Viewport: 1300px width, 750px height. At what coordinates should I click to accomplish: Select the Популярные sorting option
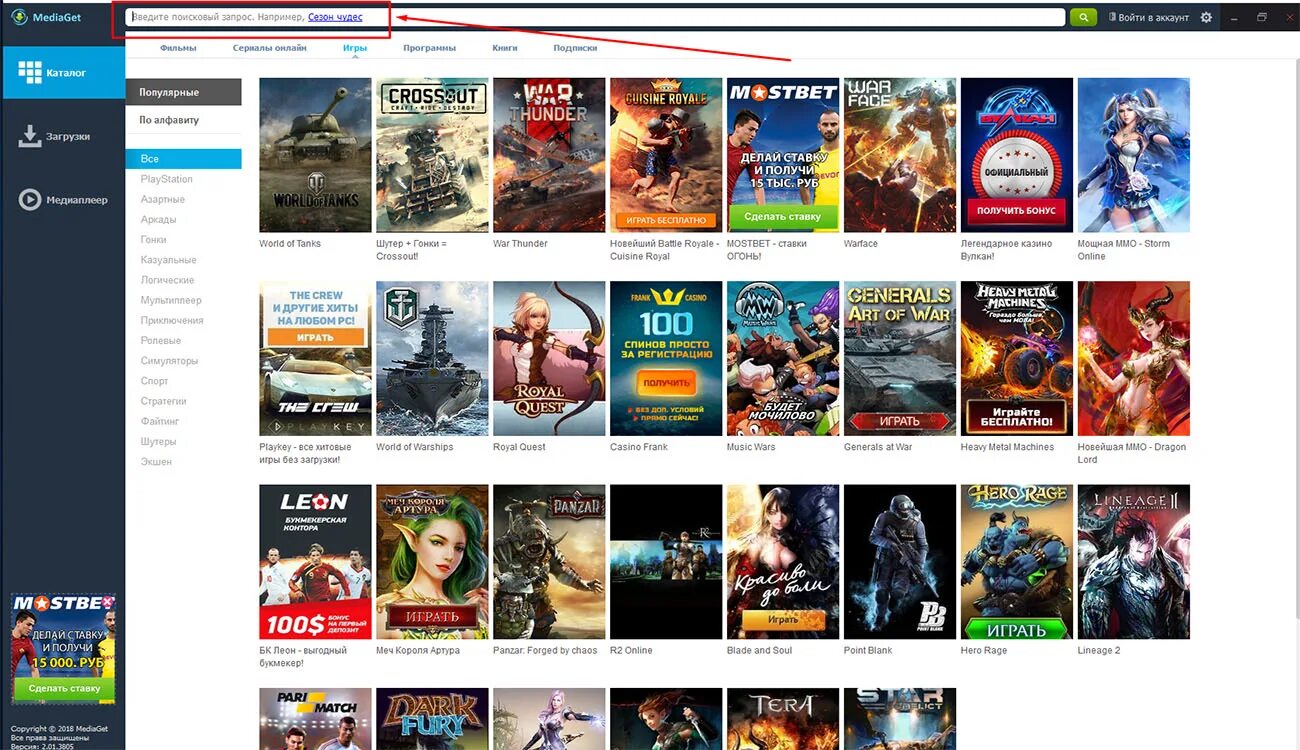184,92
